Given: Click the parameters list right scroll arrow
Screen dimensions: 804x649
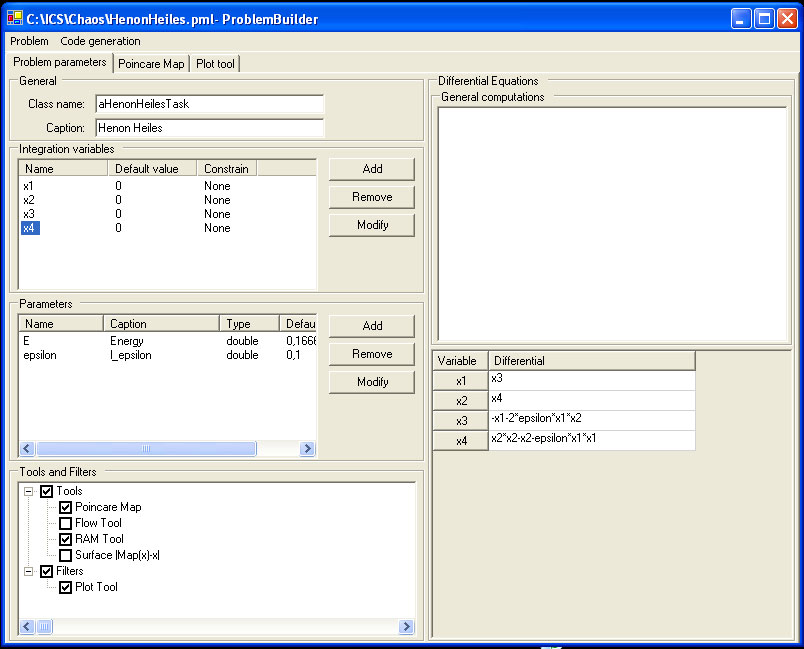Looking at the screenshot, I should pos(307,449).
